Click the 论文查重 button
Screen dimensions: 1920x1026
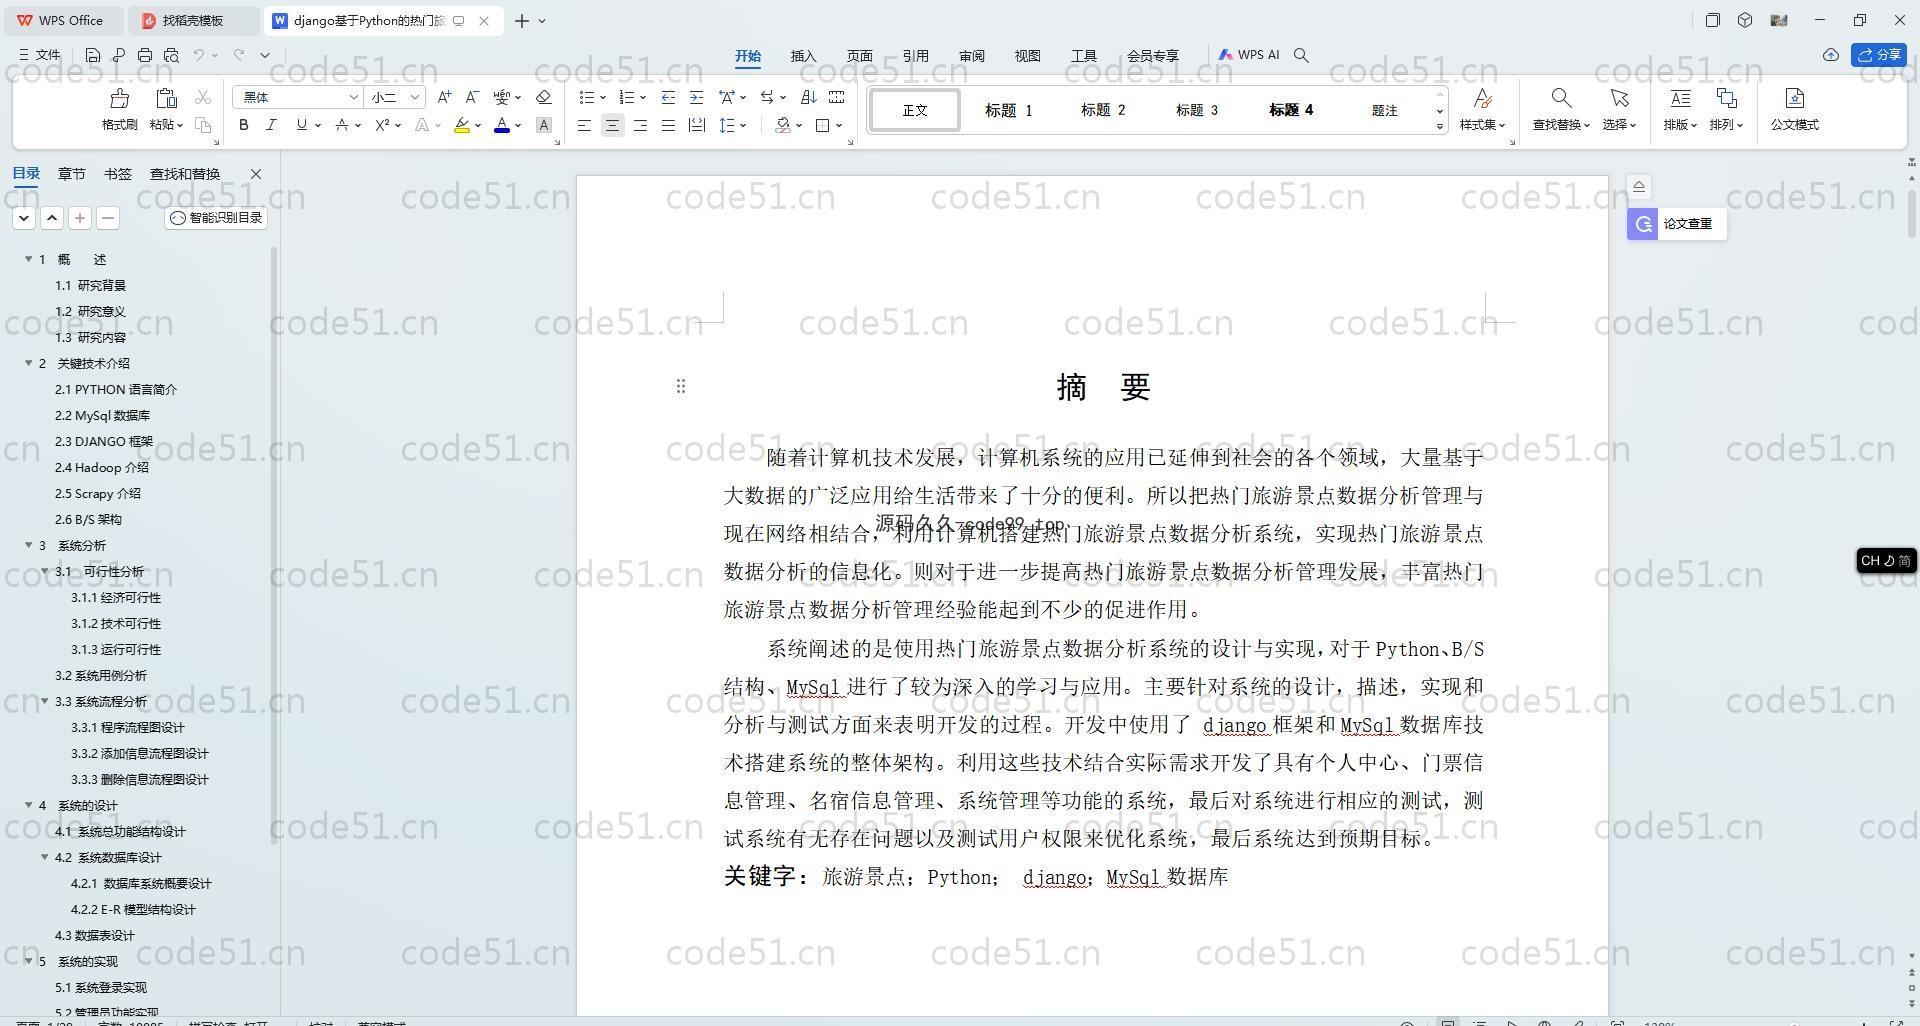click(1677, 224)
